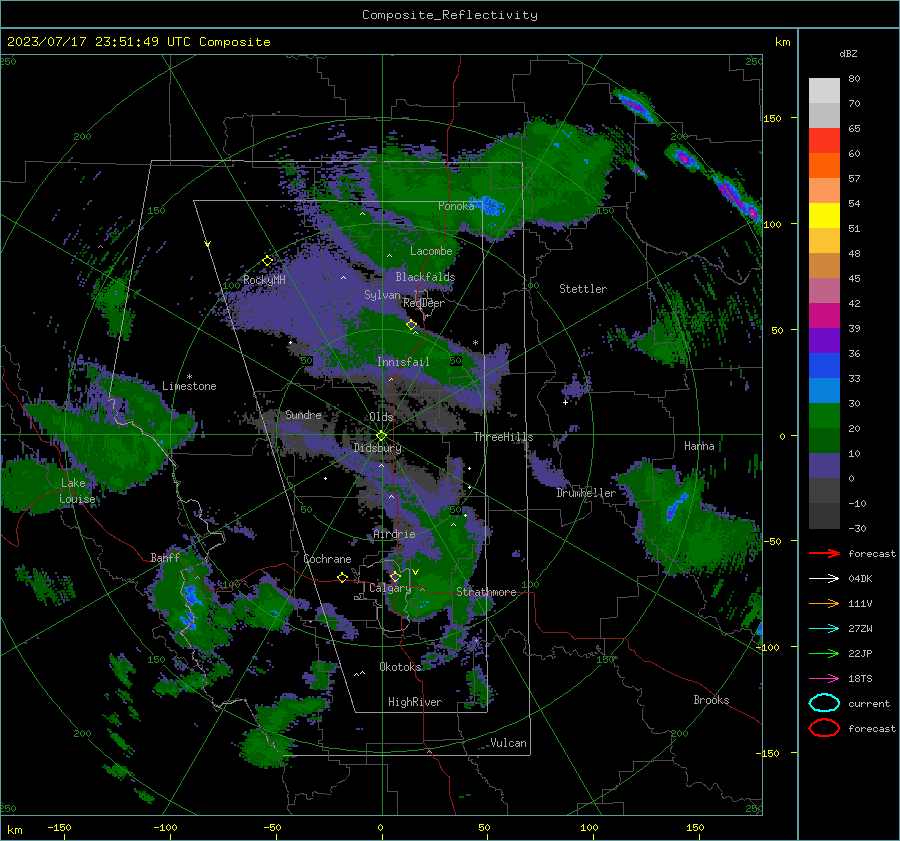
Task: Click the green 20 dBZ color swatch
Action: (x=824, y=416)
